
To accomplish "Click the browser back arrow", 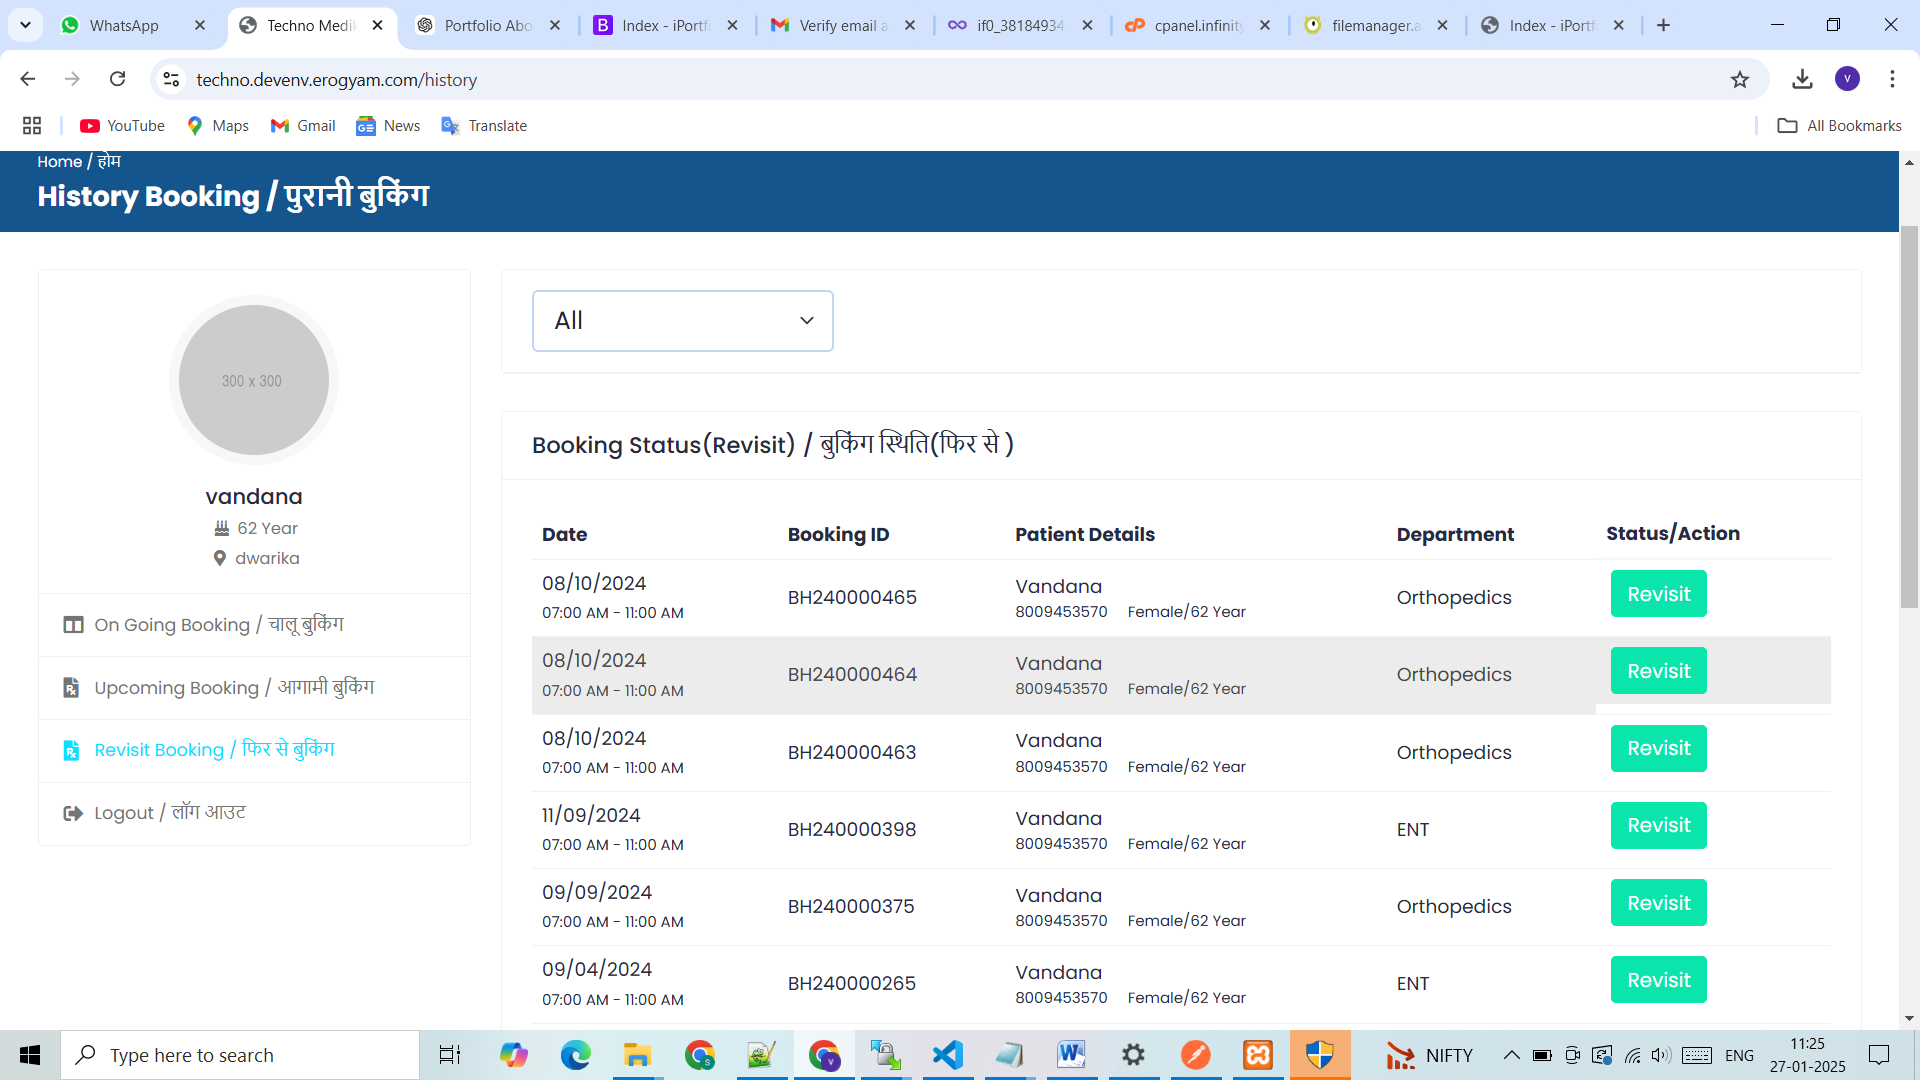I will (28, 79).
